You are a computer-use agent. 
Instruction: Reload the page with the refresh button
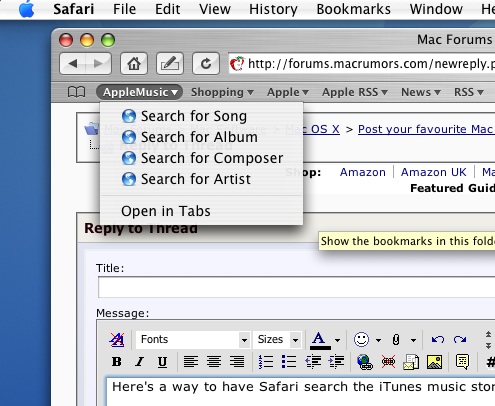click(206, 63)
